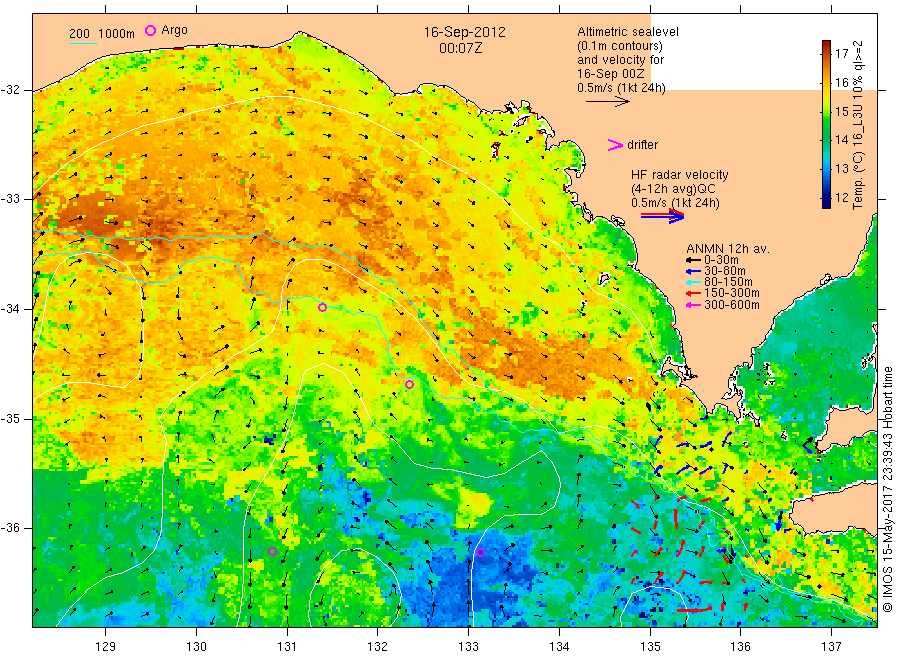
Task: Click the '16-Sep 00Z' legend text
Action: [x=611, y=74]
